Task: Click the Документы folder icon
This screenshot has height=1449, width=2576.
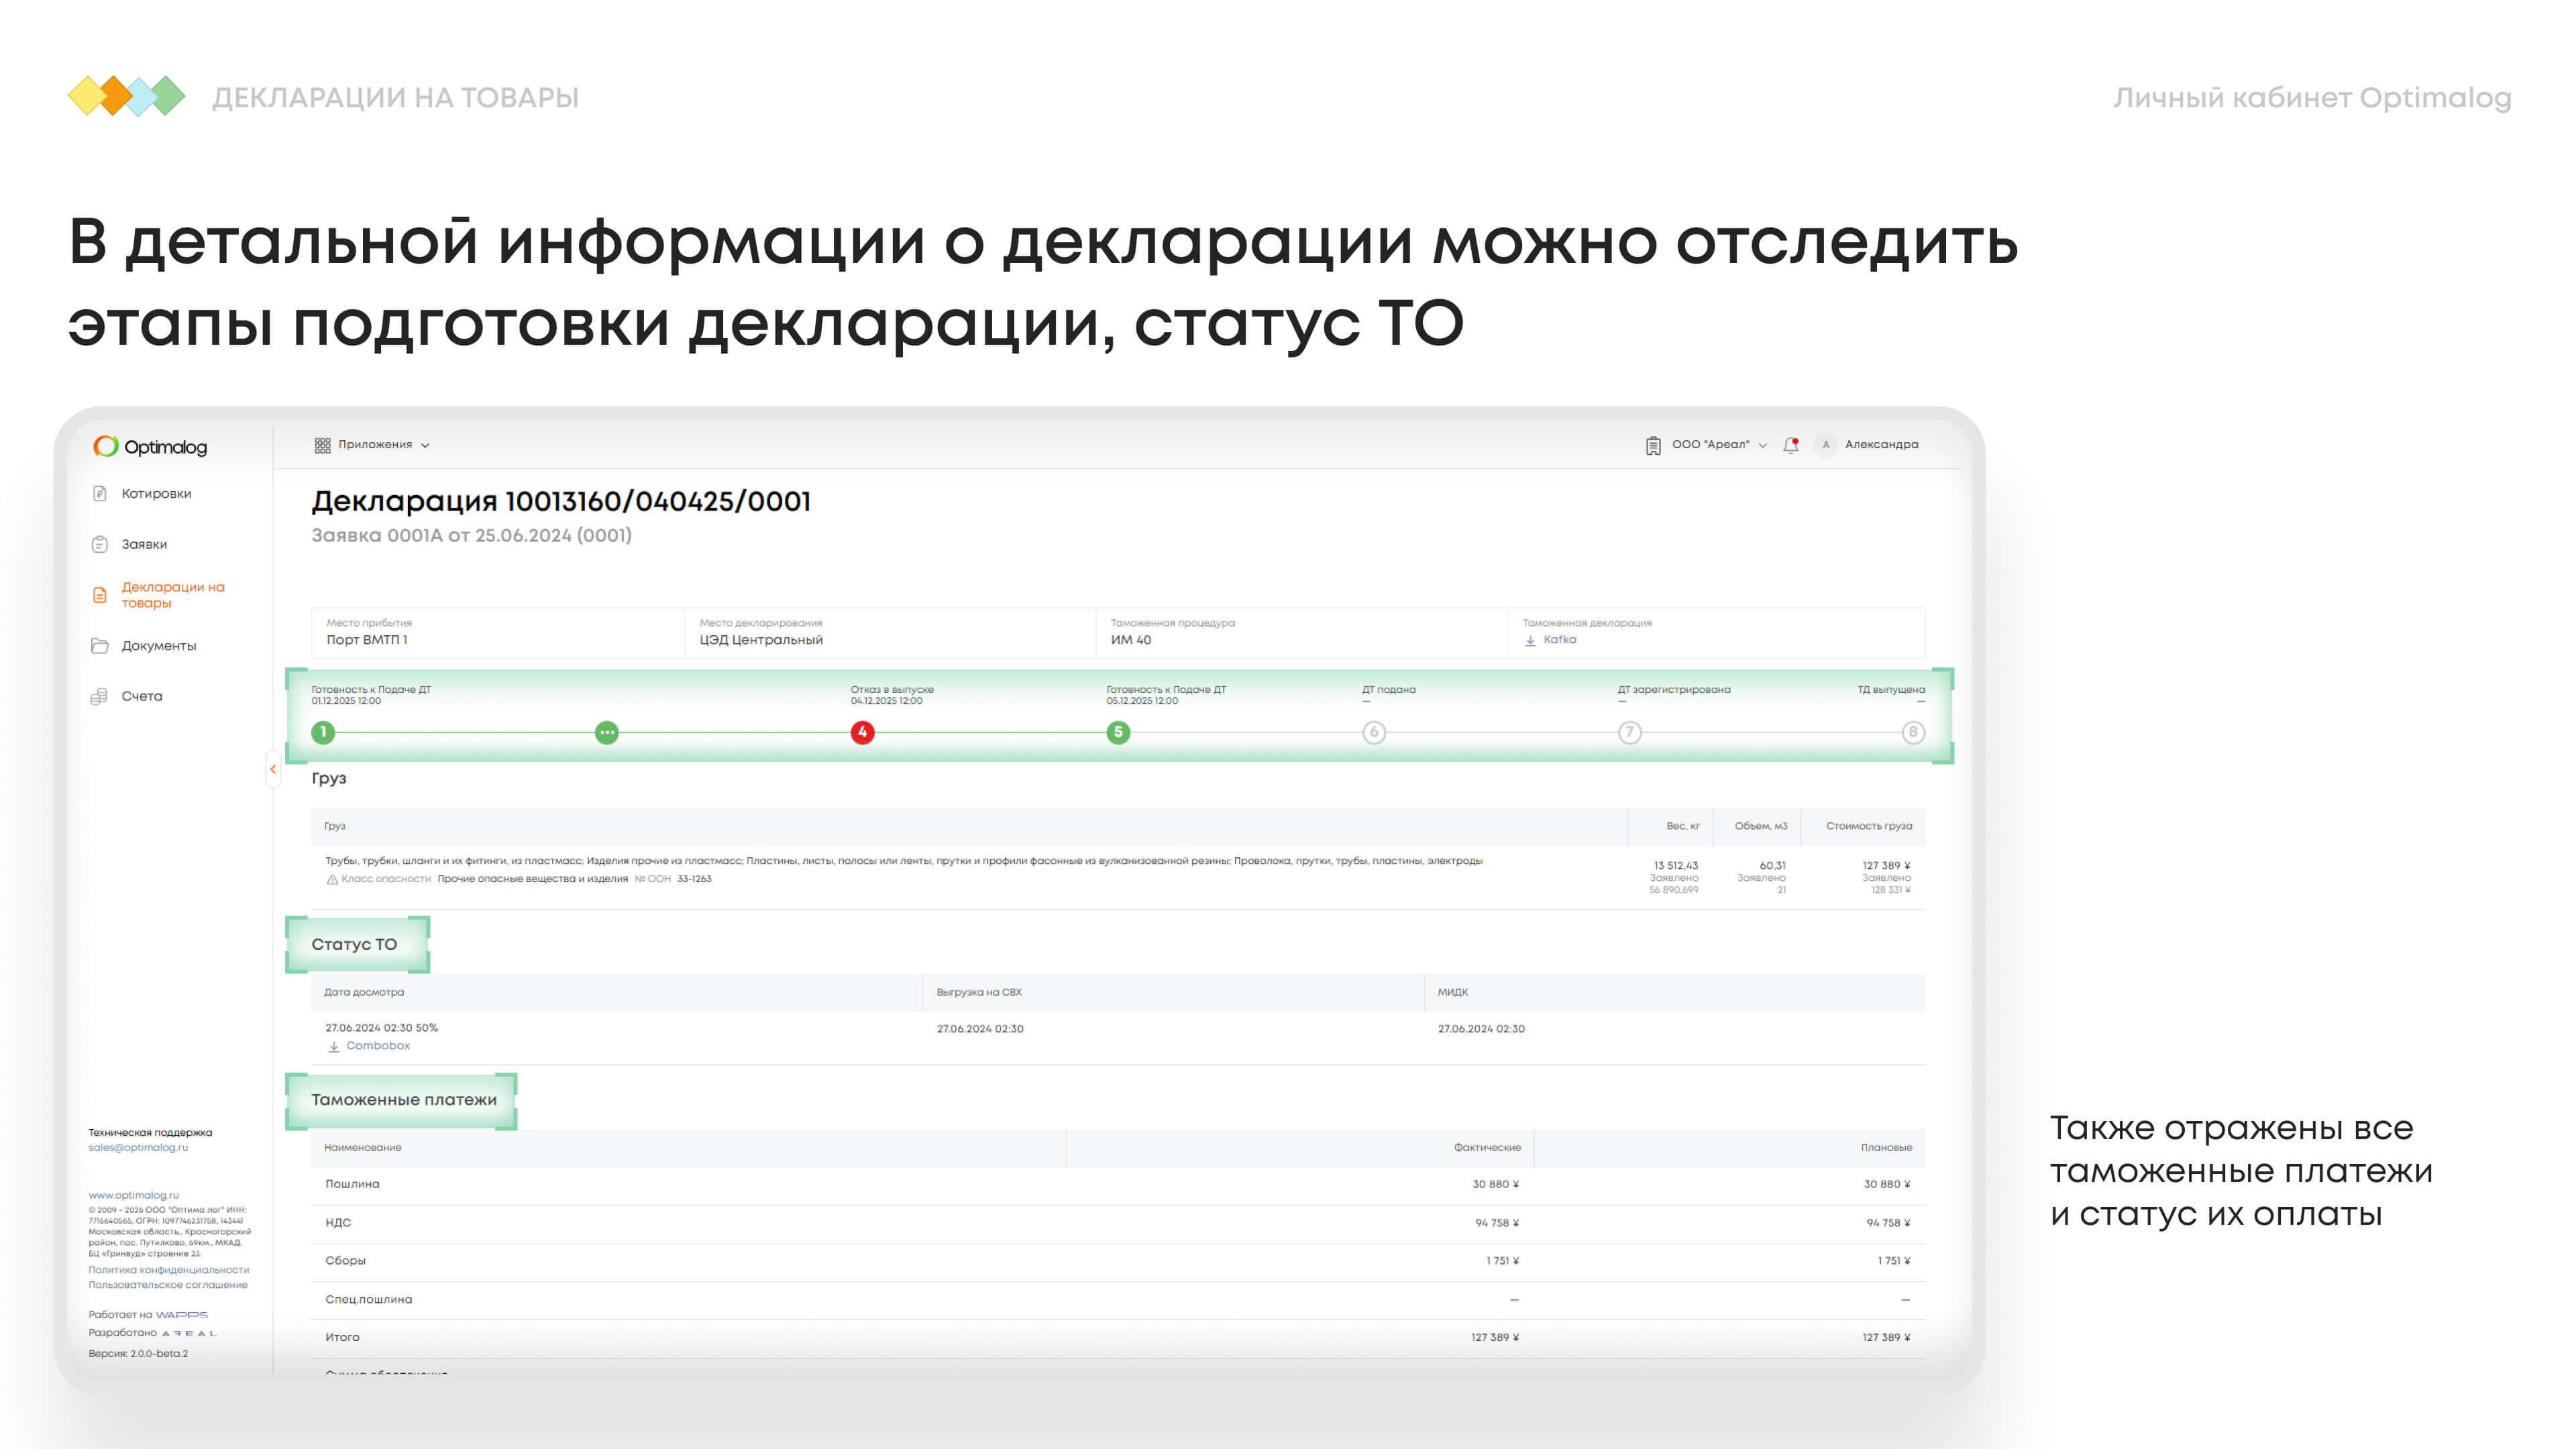Action: click(100, 646)
